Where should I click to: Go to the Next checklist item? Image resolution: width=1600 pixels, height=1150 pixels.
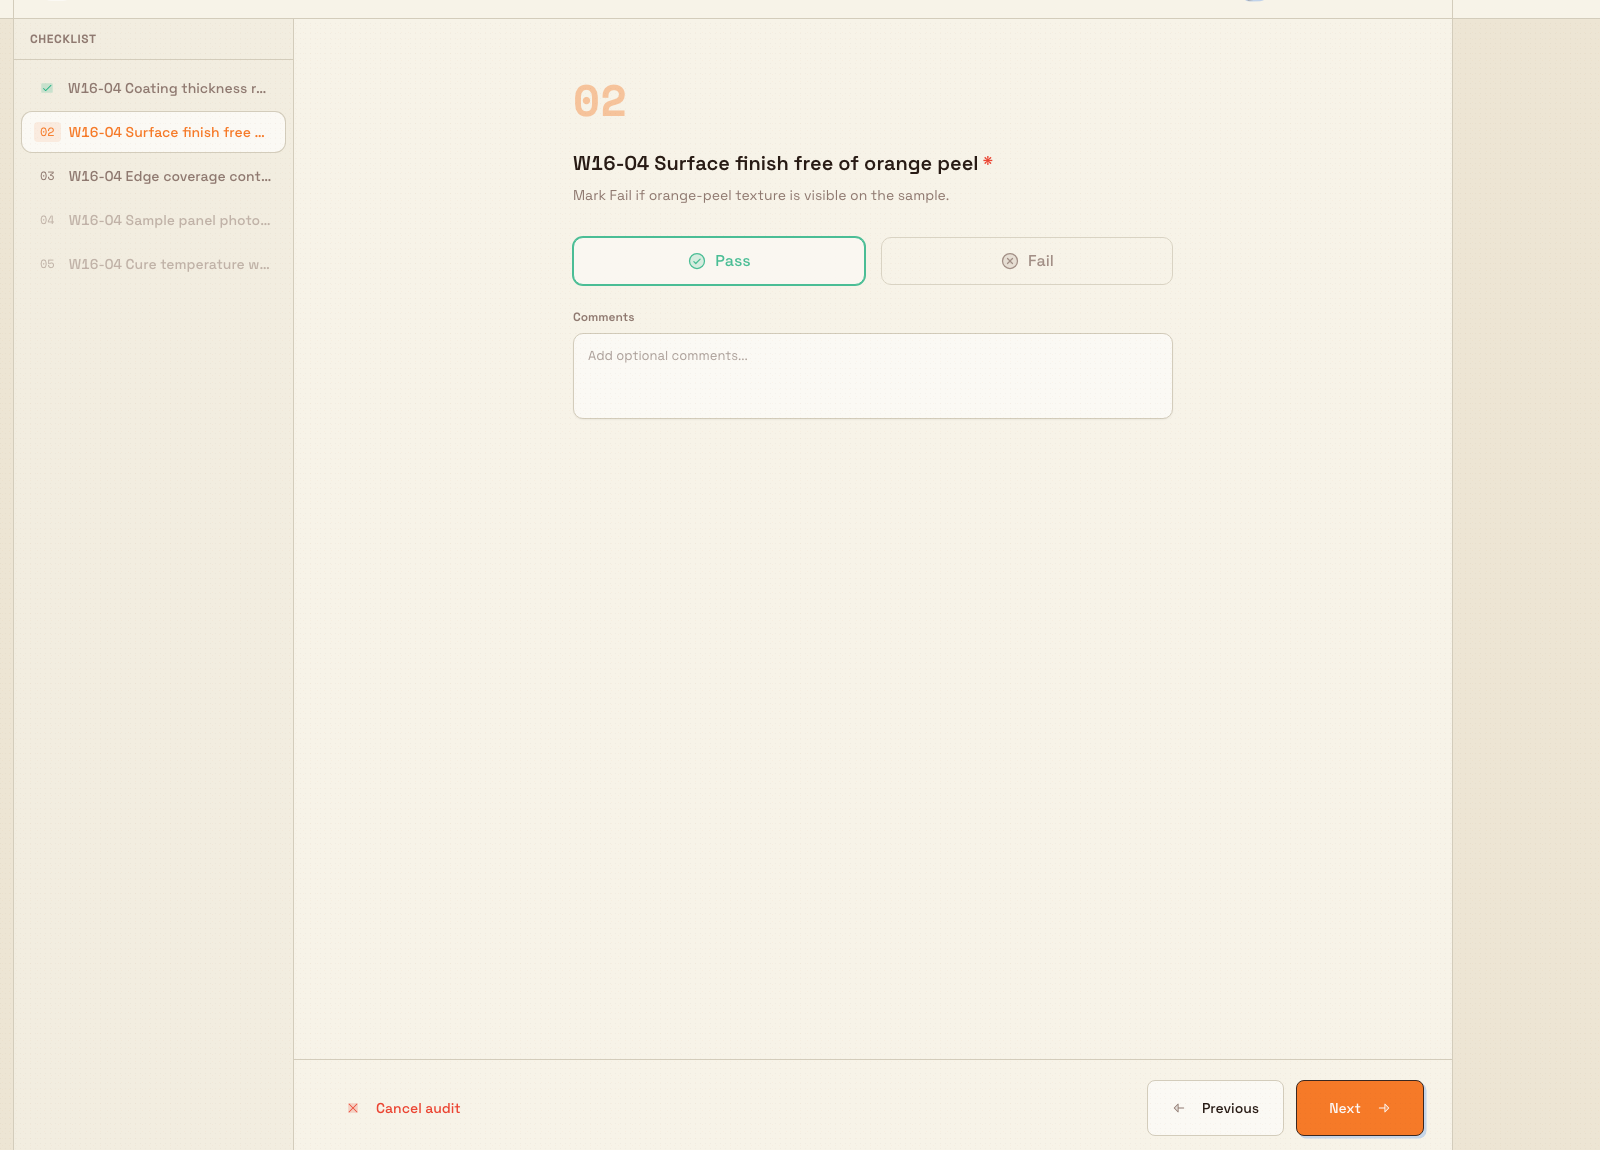[1359, 1108]
